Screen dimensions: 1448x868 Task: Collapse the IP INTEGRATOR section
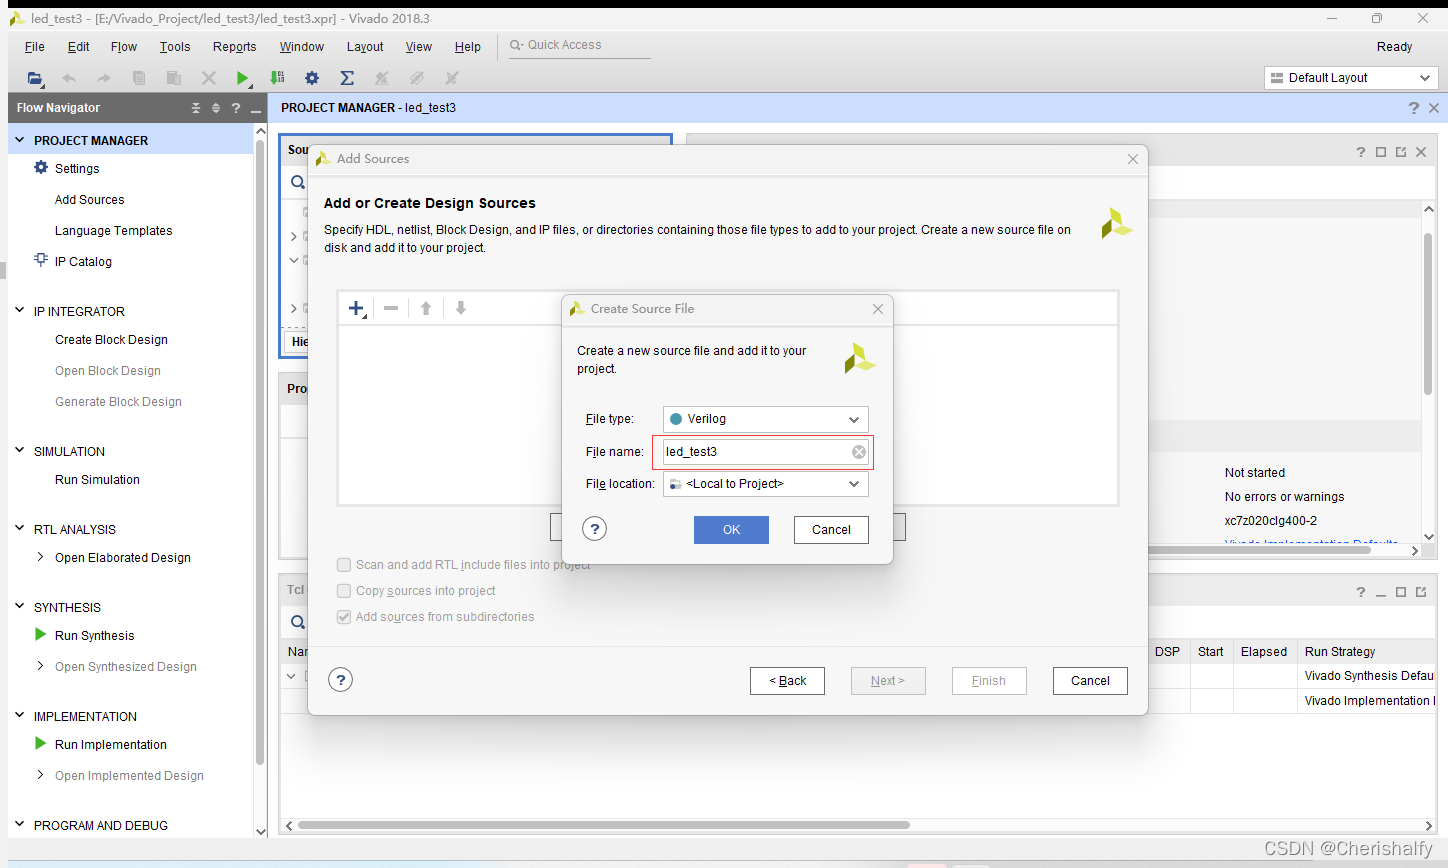(x=19, y=311)
